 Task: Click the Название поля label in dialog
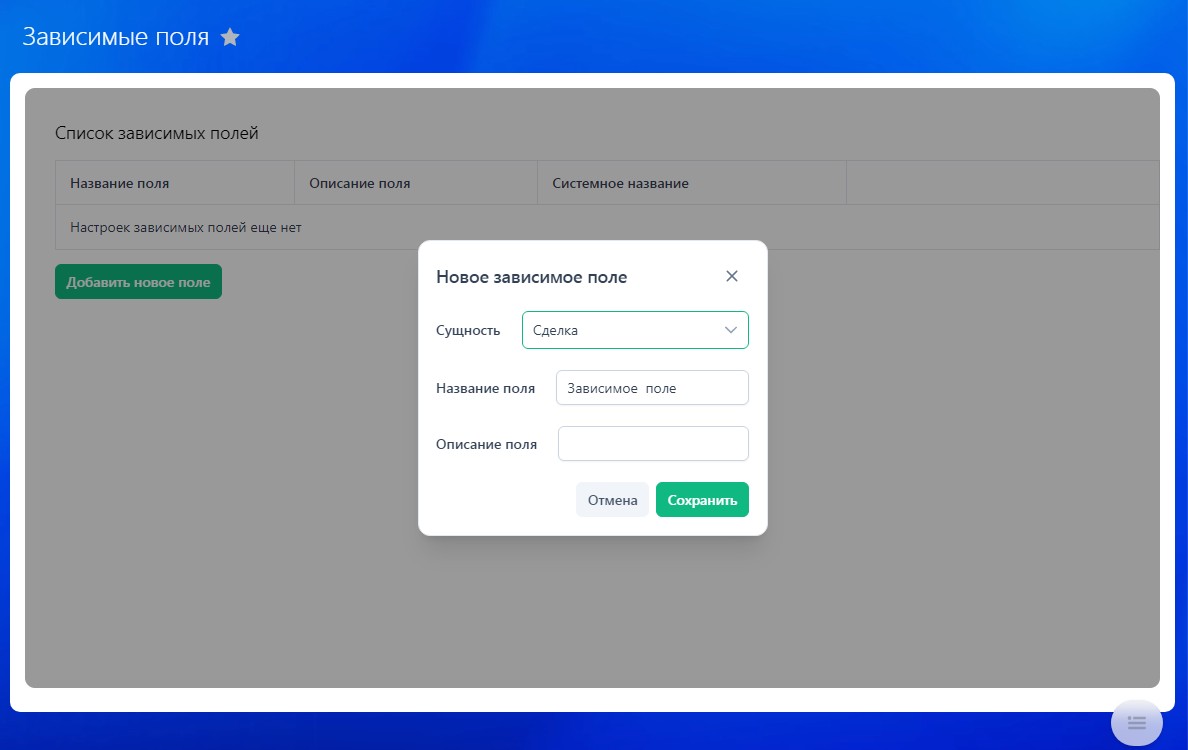pyautogui.click(x=485, y=388)
